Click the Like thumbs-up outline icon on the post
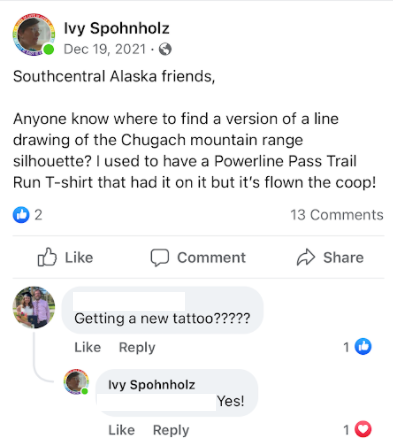Screen dimensions: 393x442 click(x=47, y=257)
